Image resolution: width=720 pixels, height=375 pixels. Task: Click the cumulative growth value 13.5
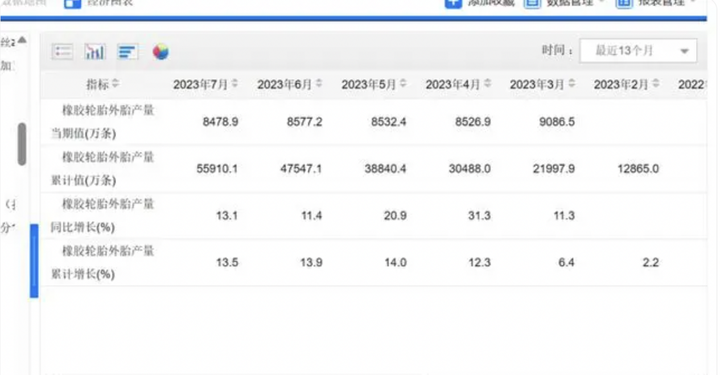tap(227, 263)
